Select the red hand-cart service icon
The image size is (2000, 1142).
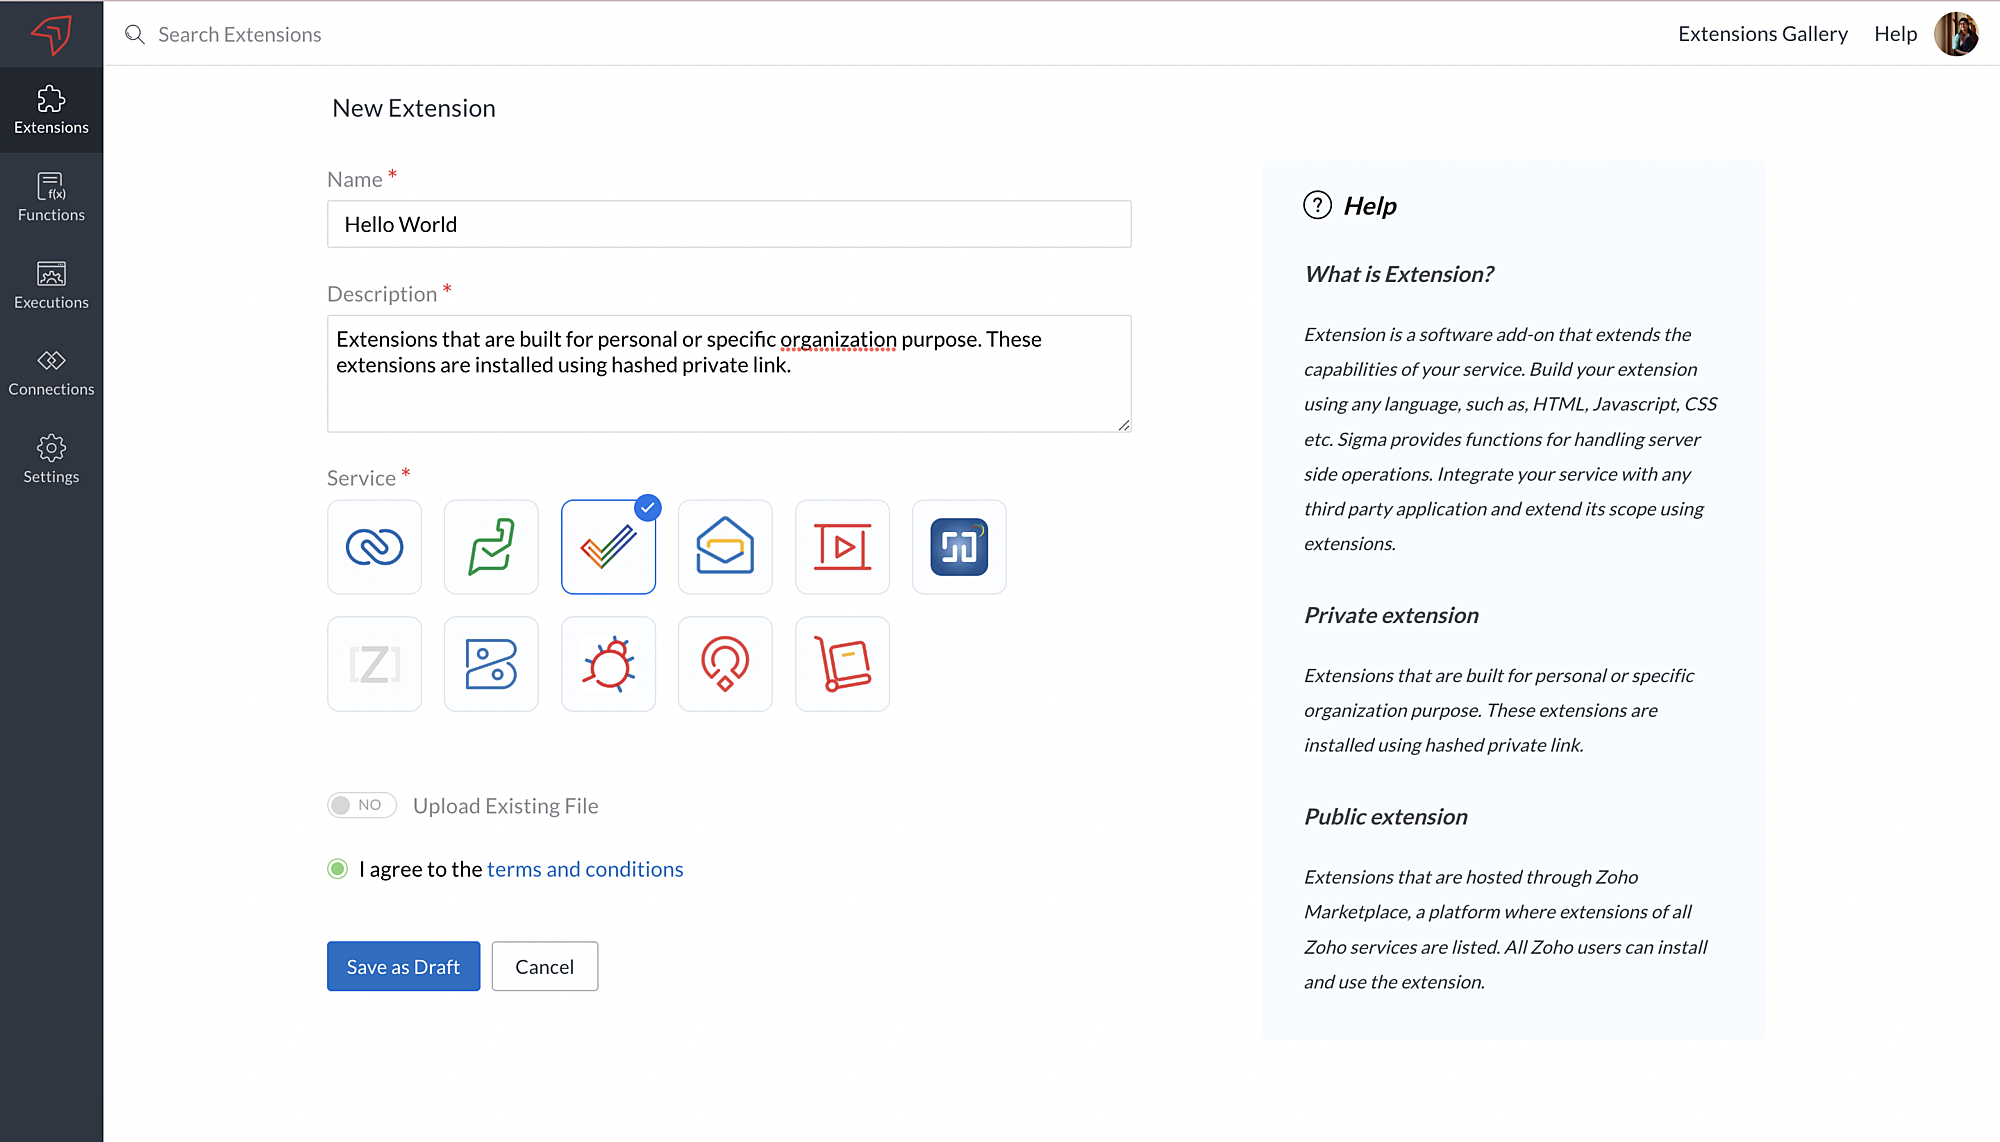[842, 664]
